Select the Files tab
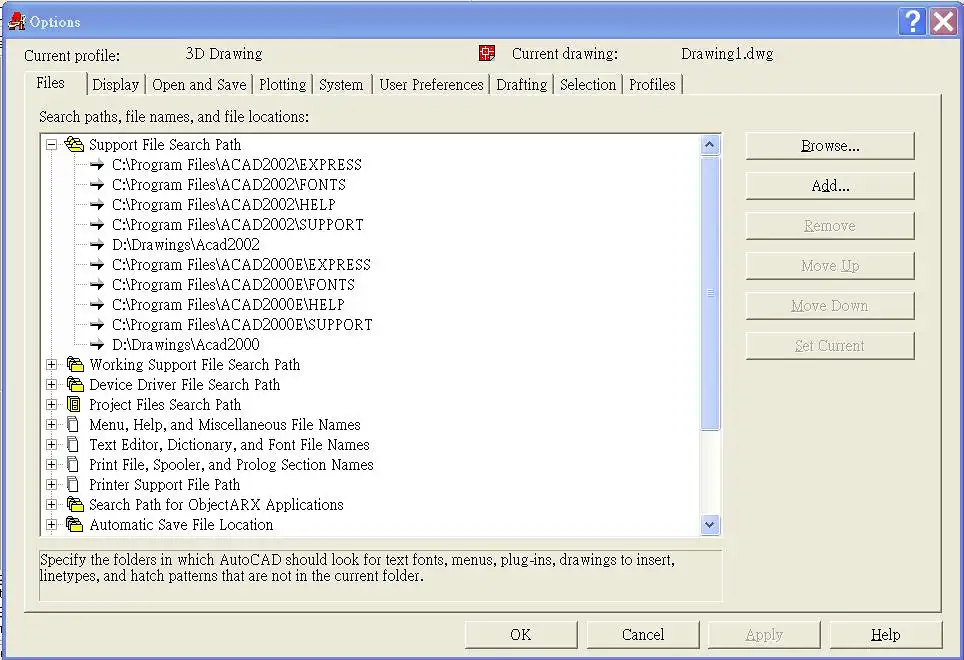The width and height of the screenshot is (964, 660). click(50, 83)
